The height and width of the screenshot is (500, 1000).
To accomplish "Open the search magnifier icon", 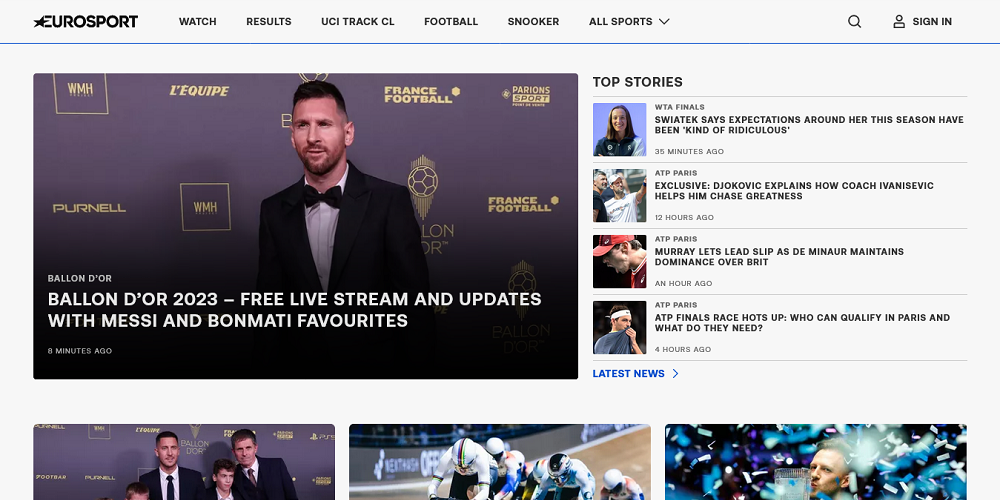I will [x=855, y=22].
